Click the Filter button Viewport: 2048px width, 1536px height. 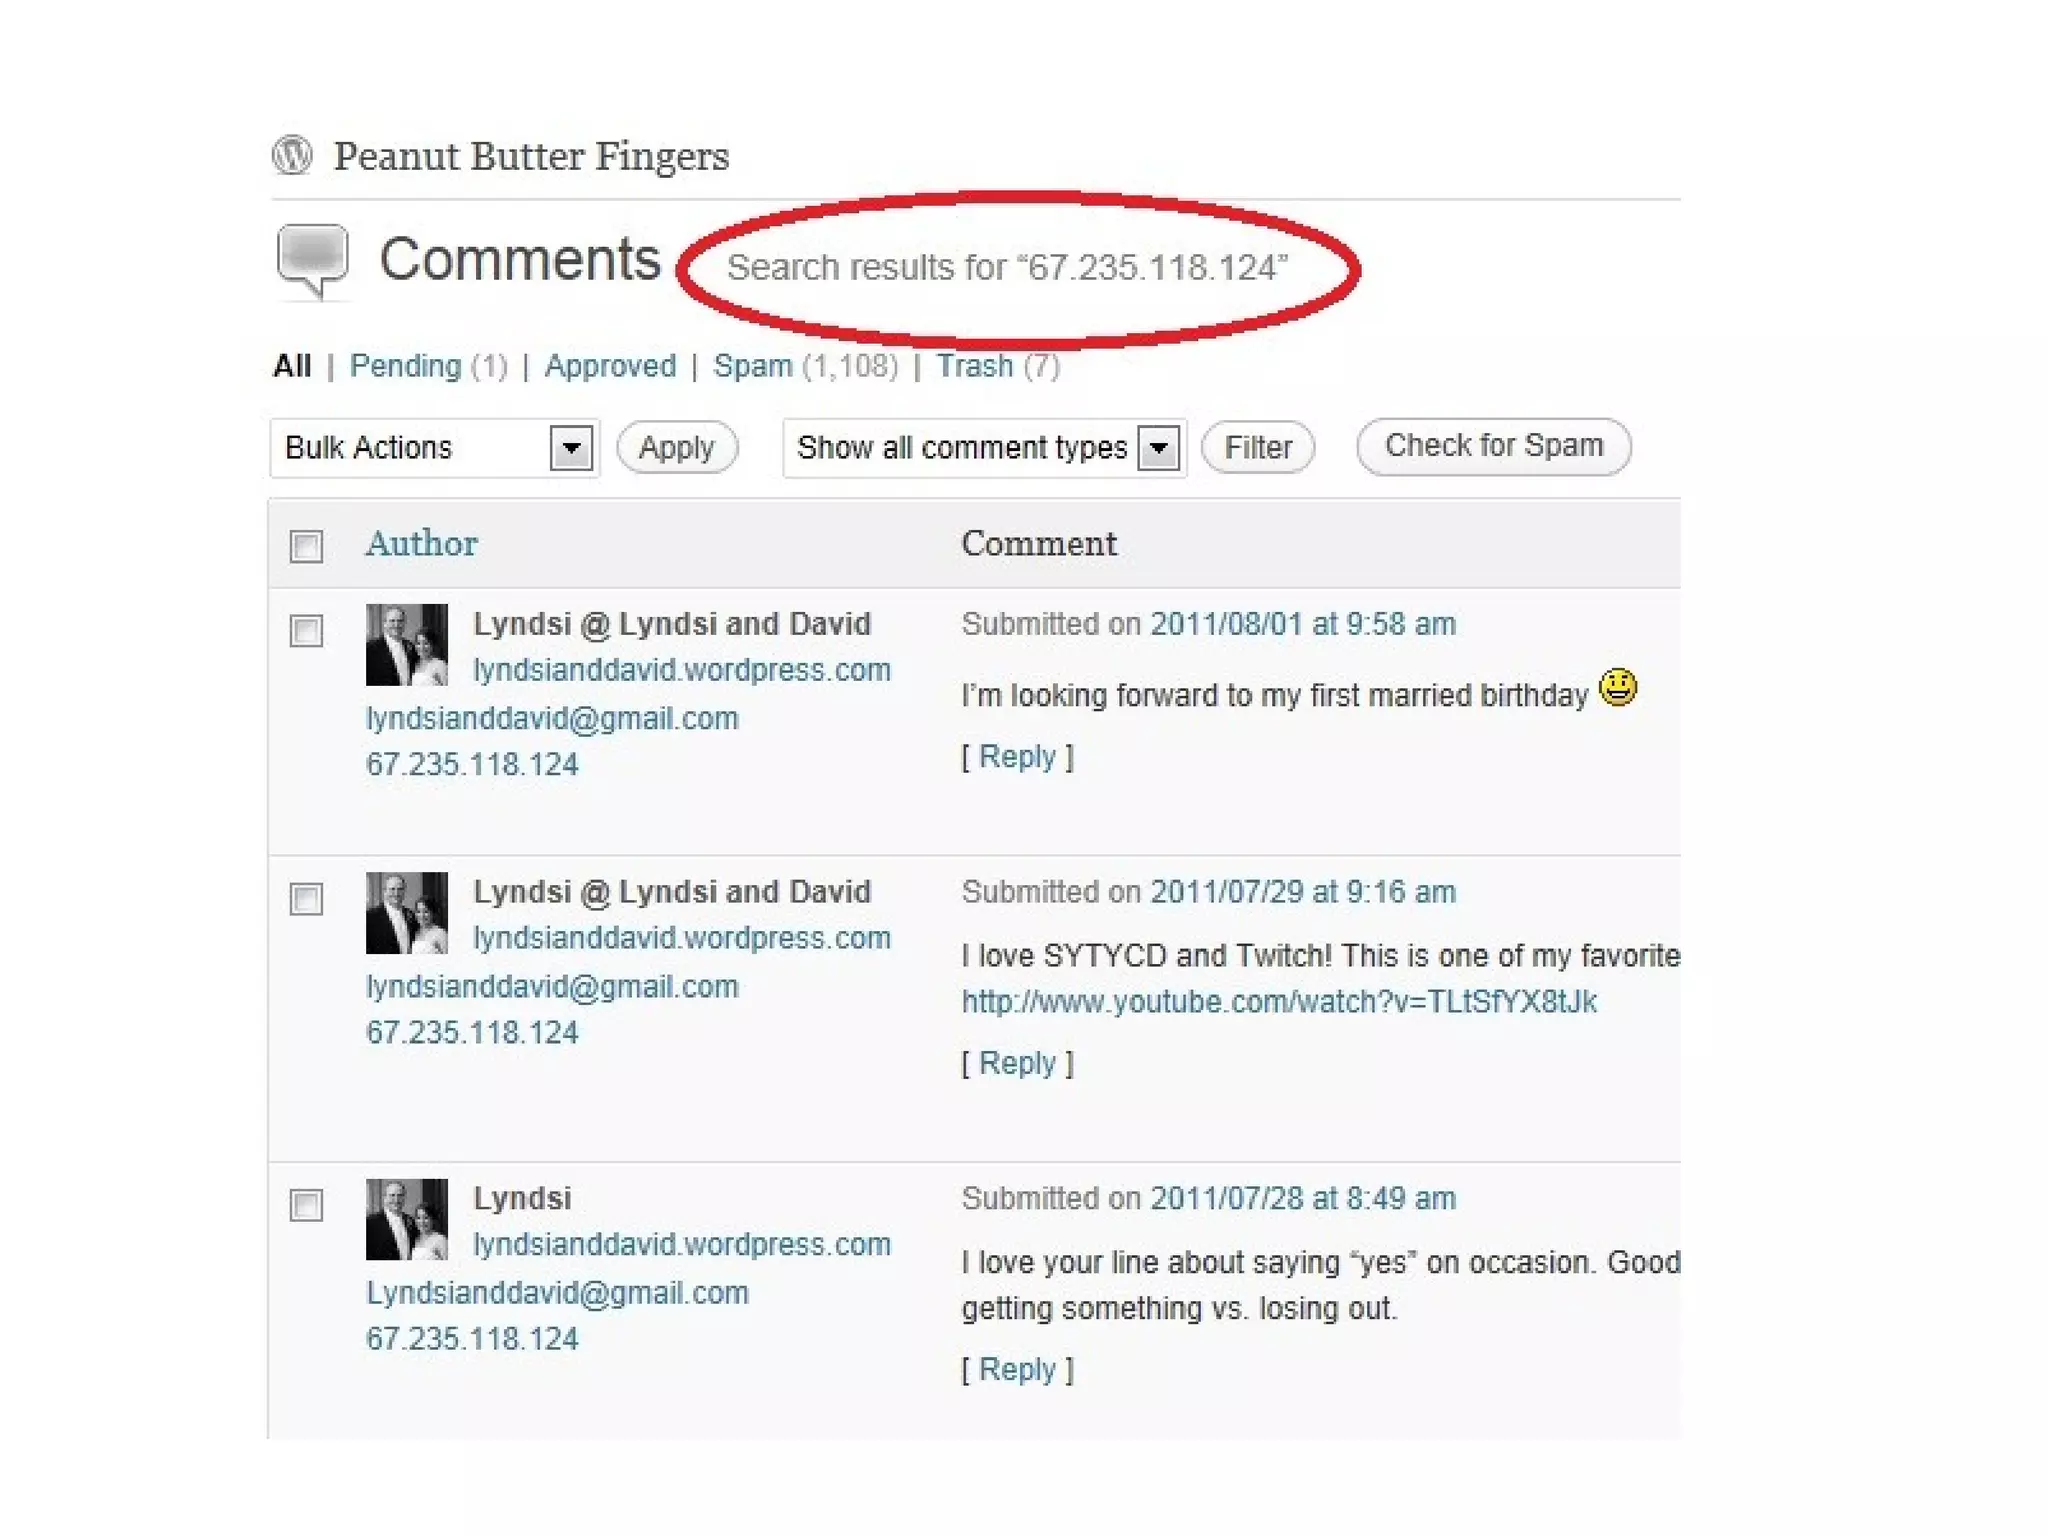[x=1258, y=447]
